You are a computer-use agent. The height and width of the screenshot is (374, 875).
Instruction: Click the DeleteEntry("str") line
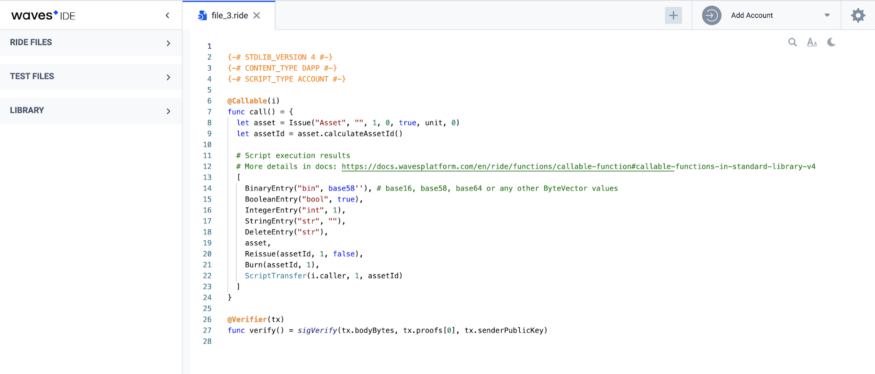click(x=286, y=232)
